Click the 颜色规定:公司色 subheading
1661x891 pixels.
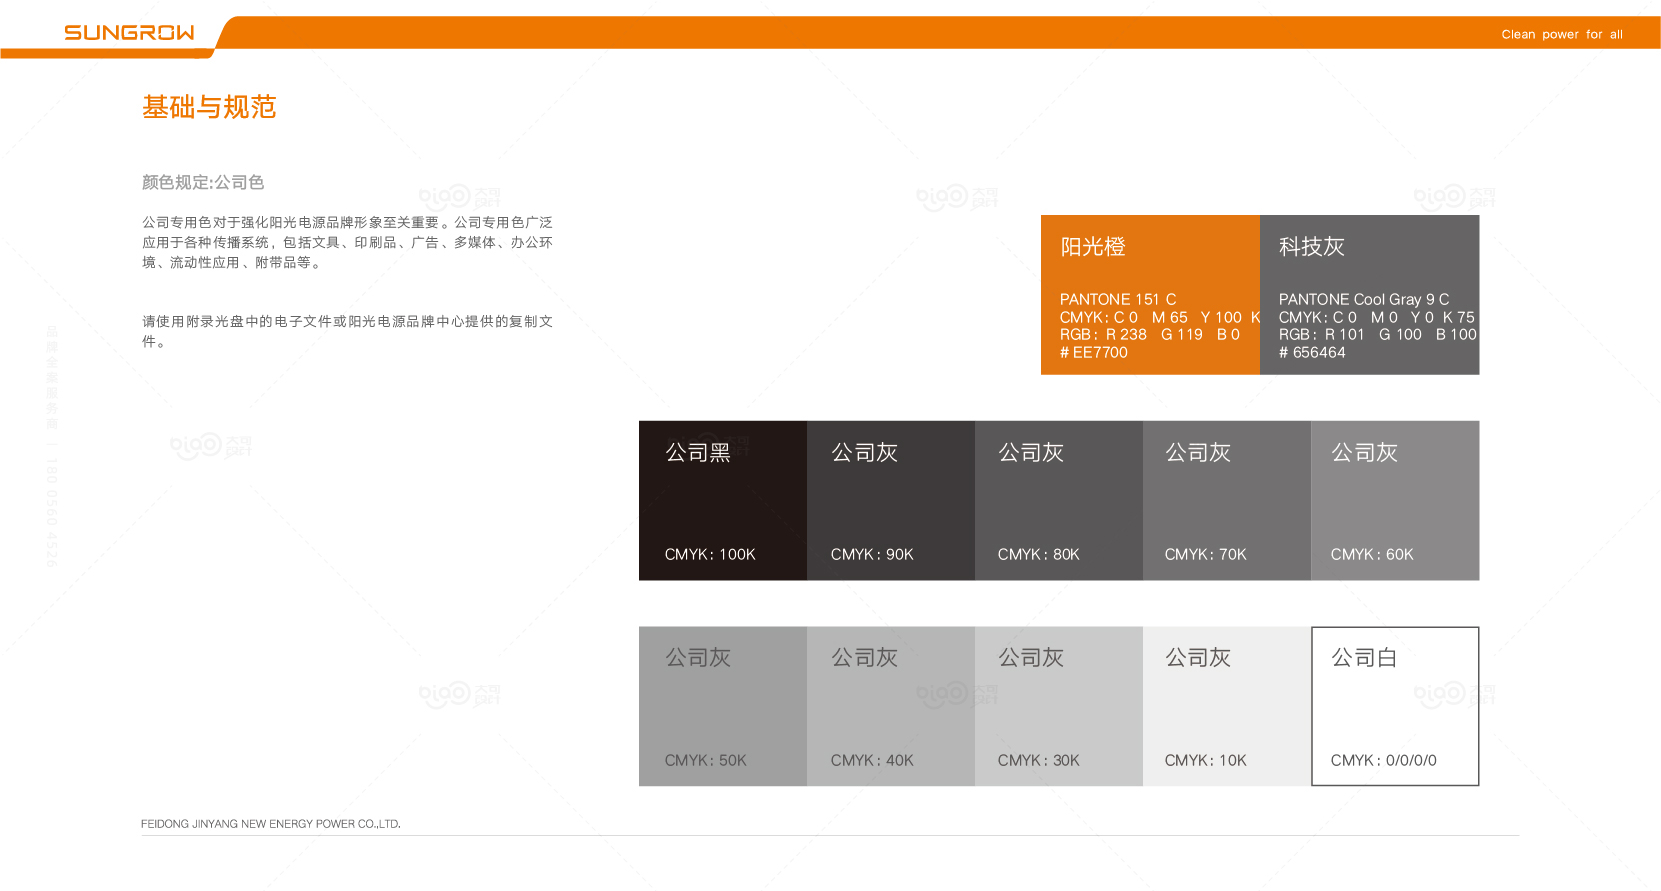pyautogui.click(x=203, y=182)
